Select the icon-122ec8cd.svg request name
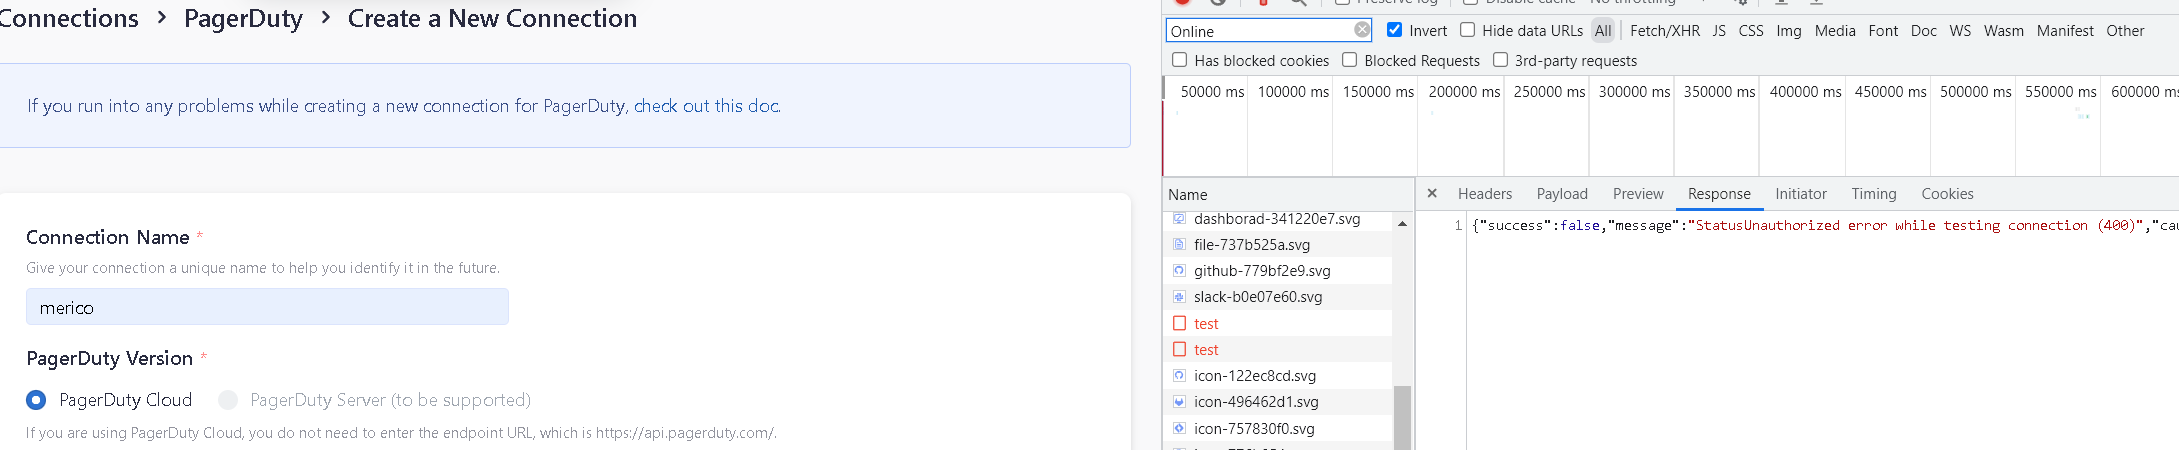Screen dimensions: 2179x450 1255,375
